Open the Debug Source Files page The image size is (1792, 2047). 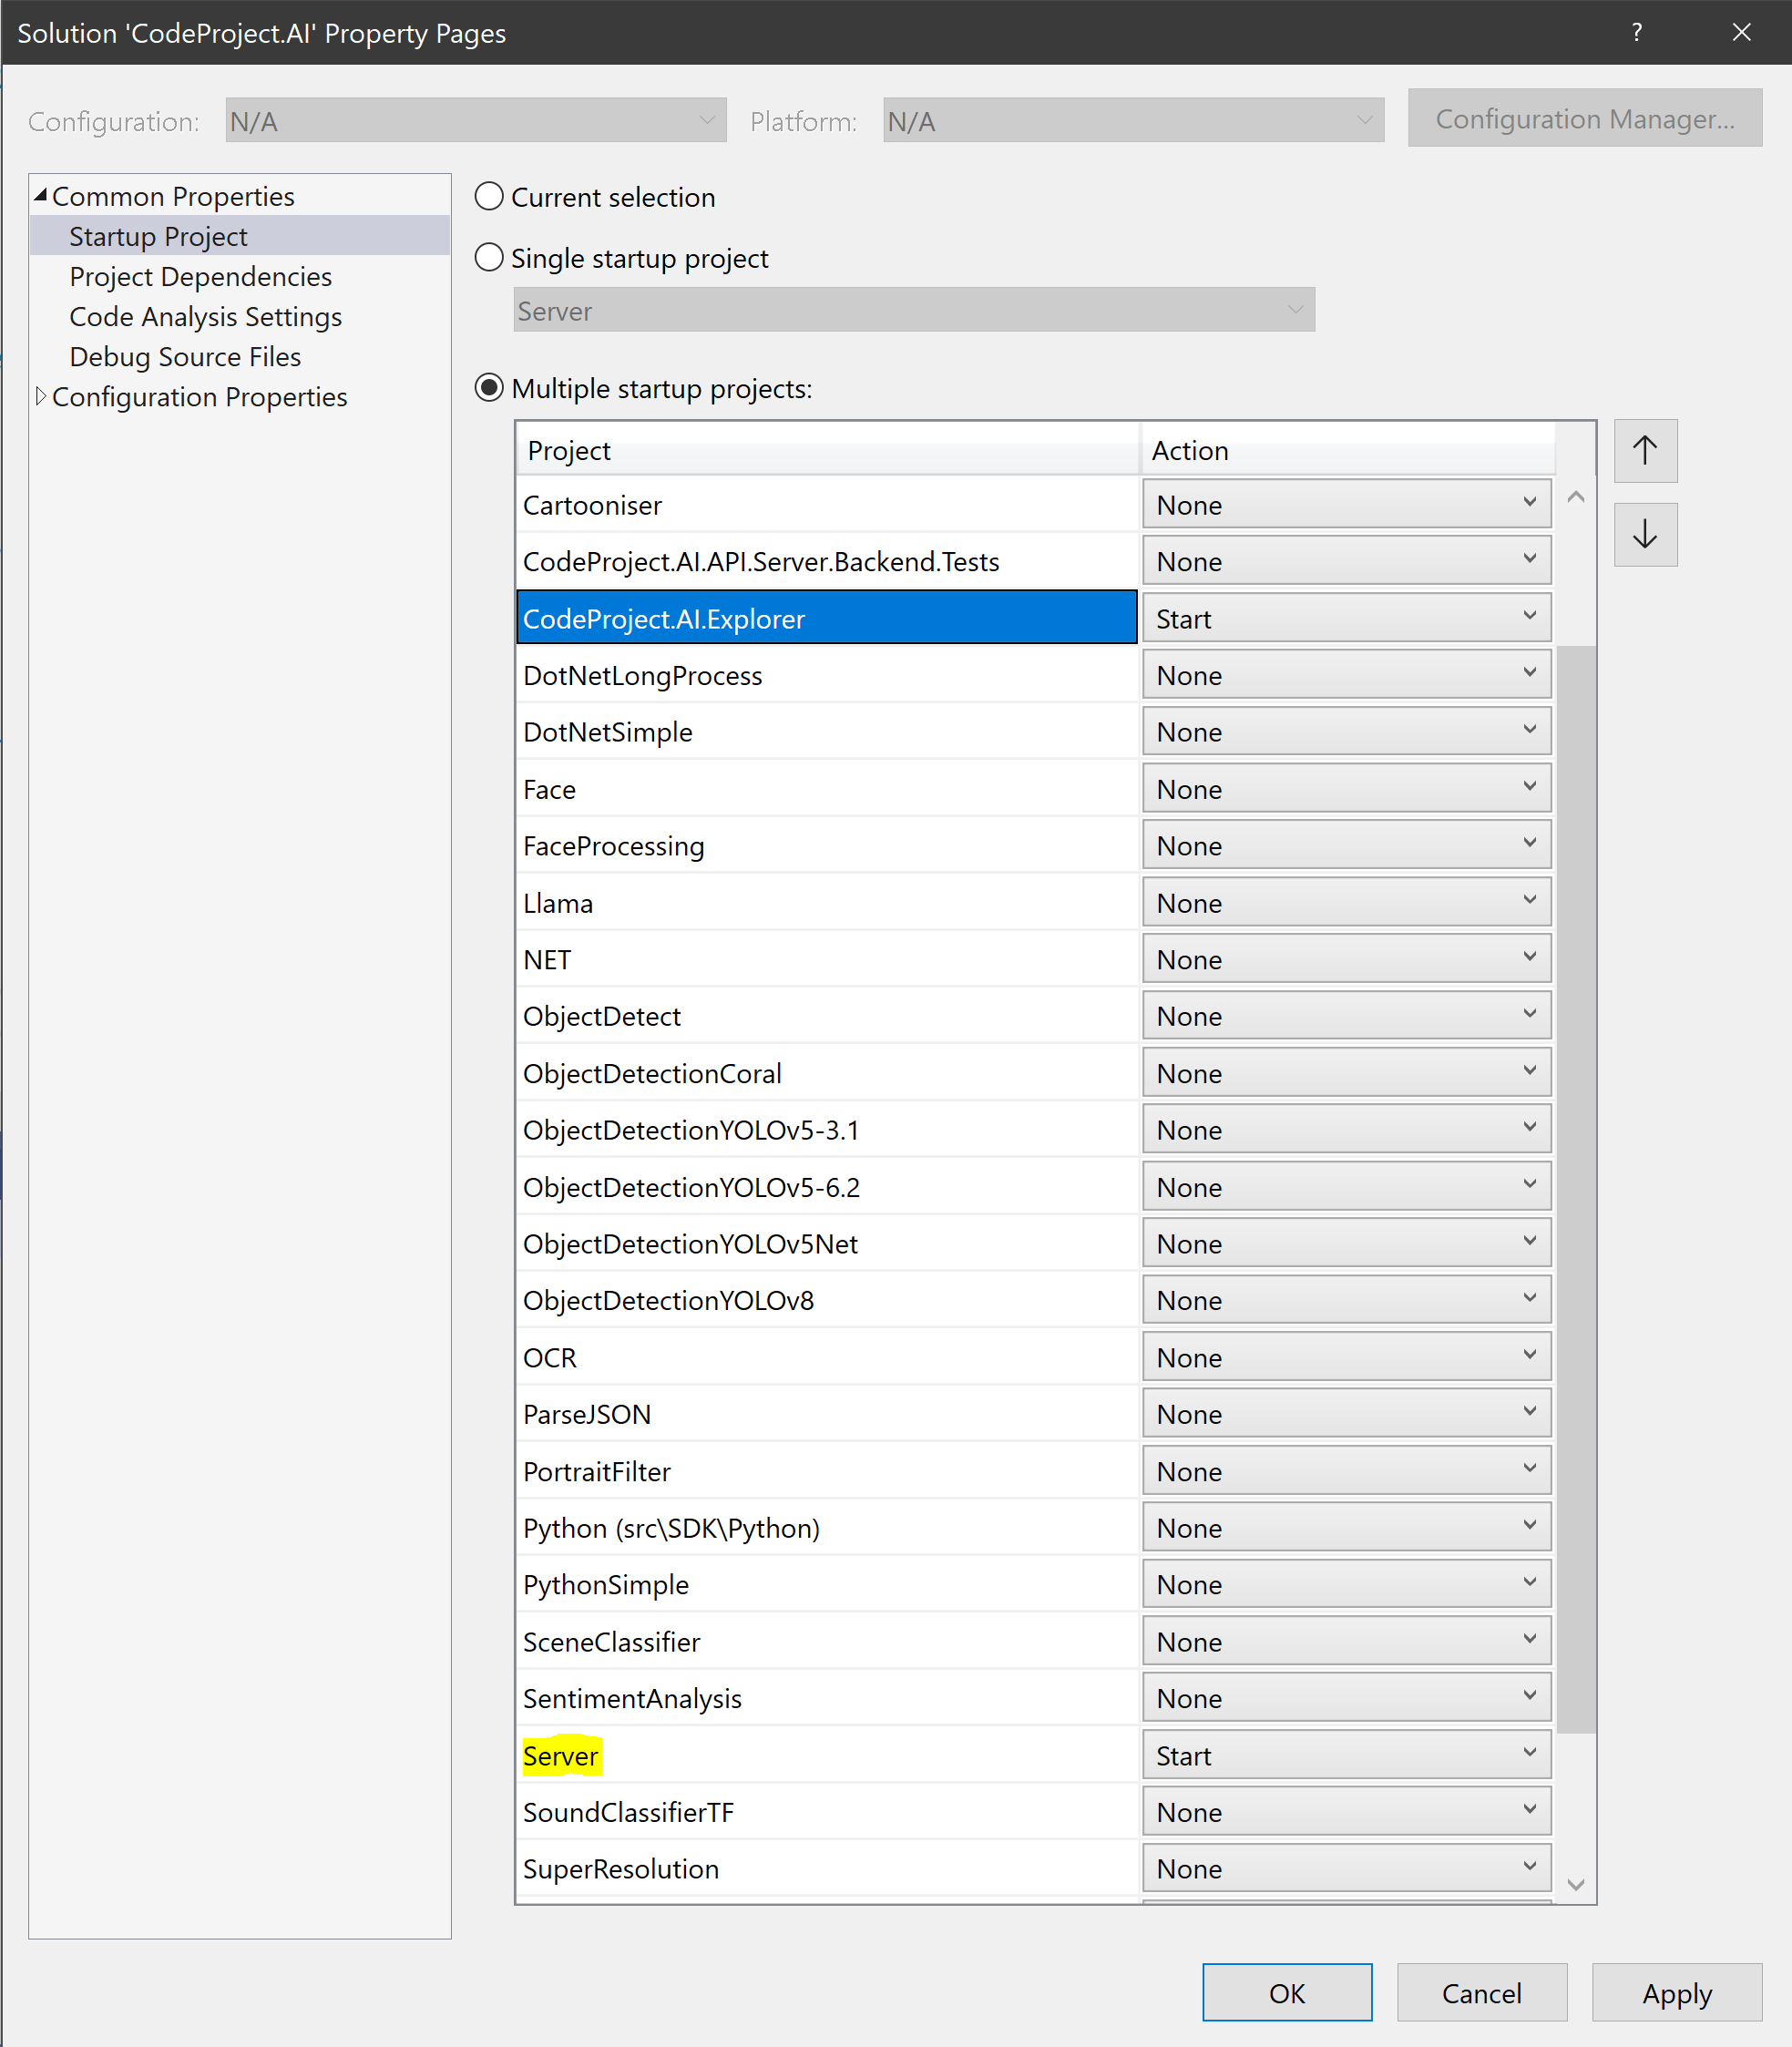click(185, 356)
